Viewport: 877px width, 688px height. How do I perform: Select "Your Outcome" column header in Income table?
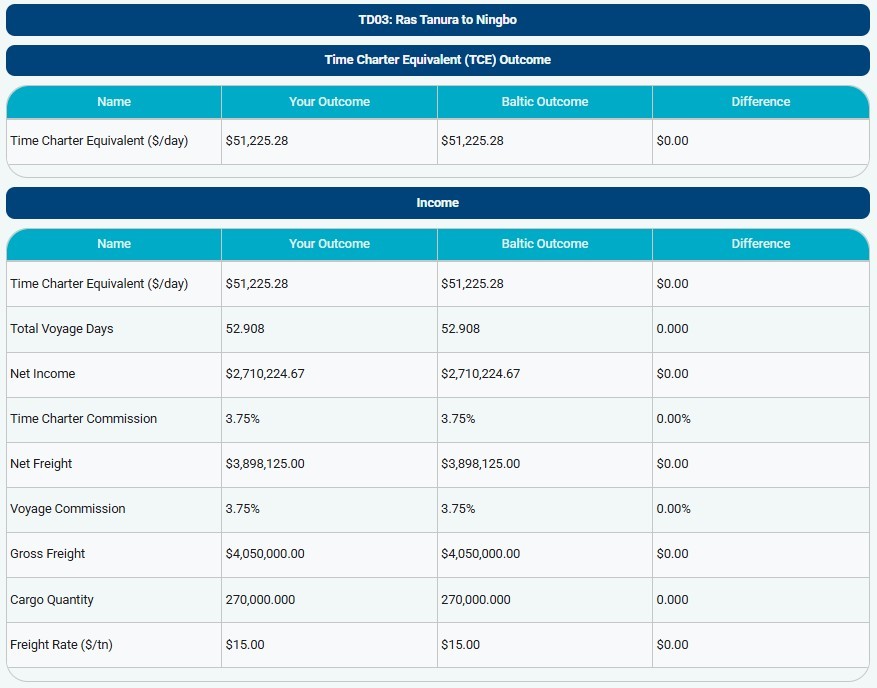(x=329, y=244)
